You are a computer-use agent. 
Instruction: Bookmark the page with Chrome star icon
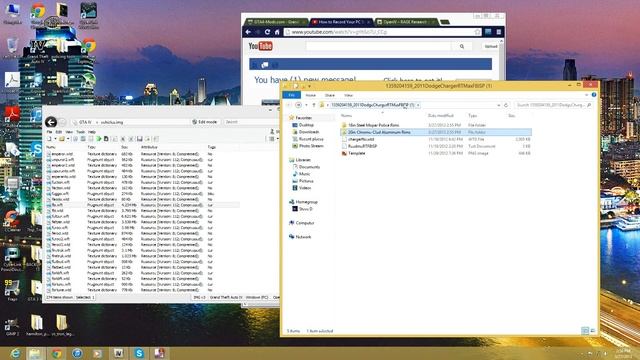click(x=477, y=32)
